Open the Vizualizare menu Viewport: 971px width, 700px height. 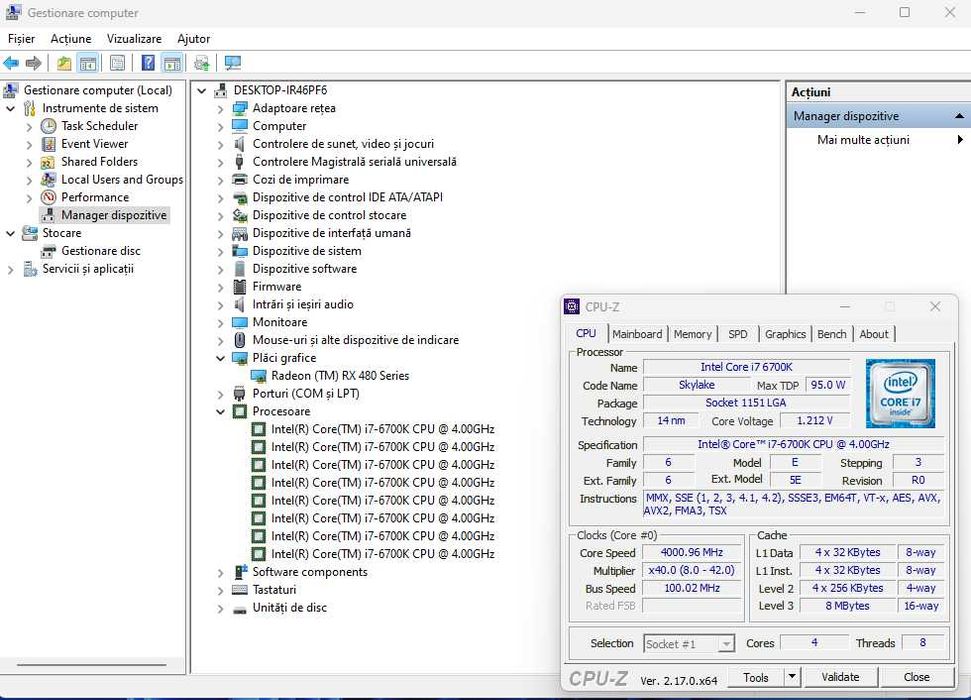[134, 39]
